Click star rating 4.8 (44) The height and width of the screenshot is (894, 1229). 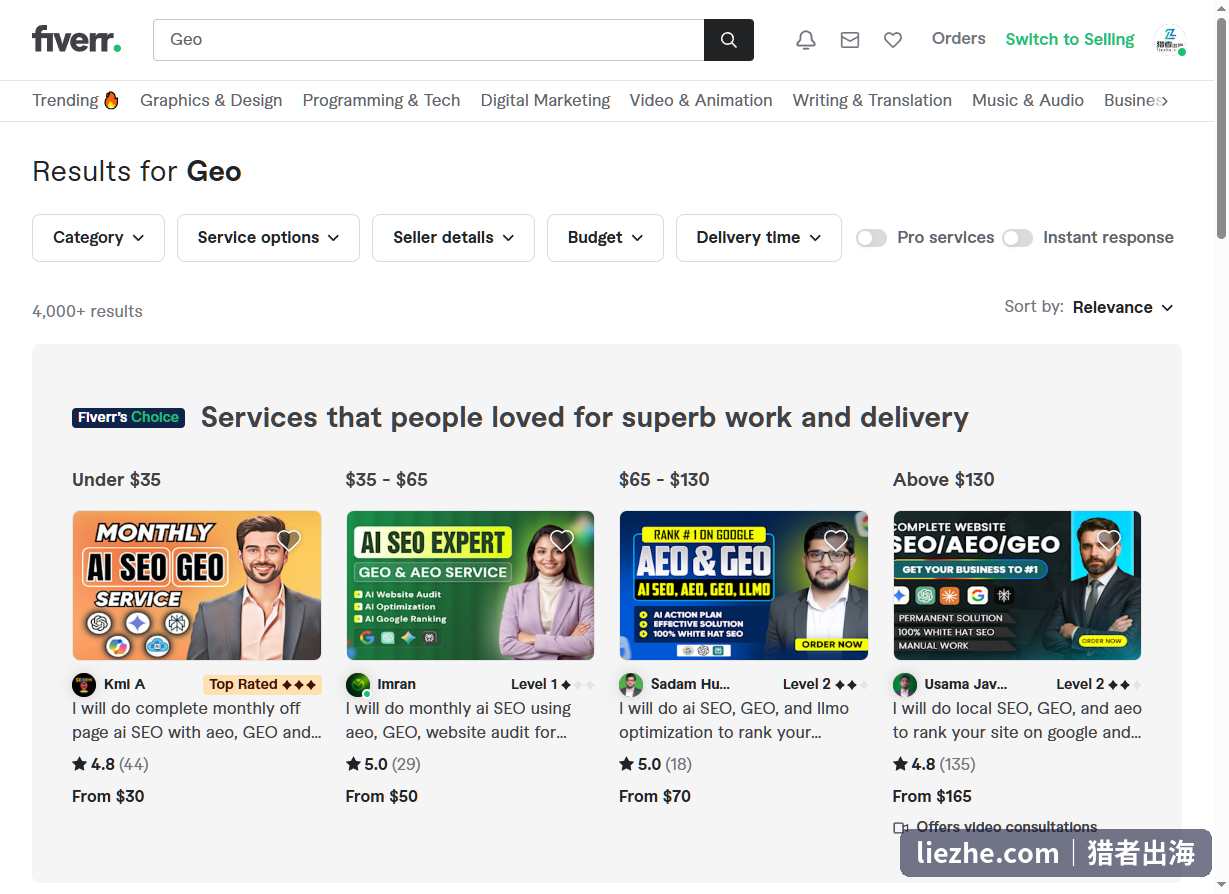(x=110, y=764)
